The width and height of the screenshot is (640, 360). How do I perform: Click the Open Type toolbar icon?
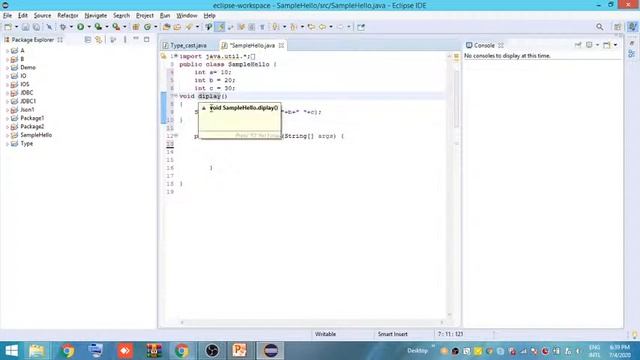tap(166, 27)
